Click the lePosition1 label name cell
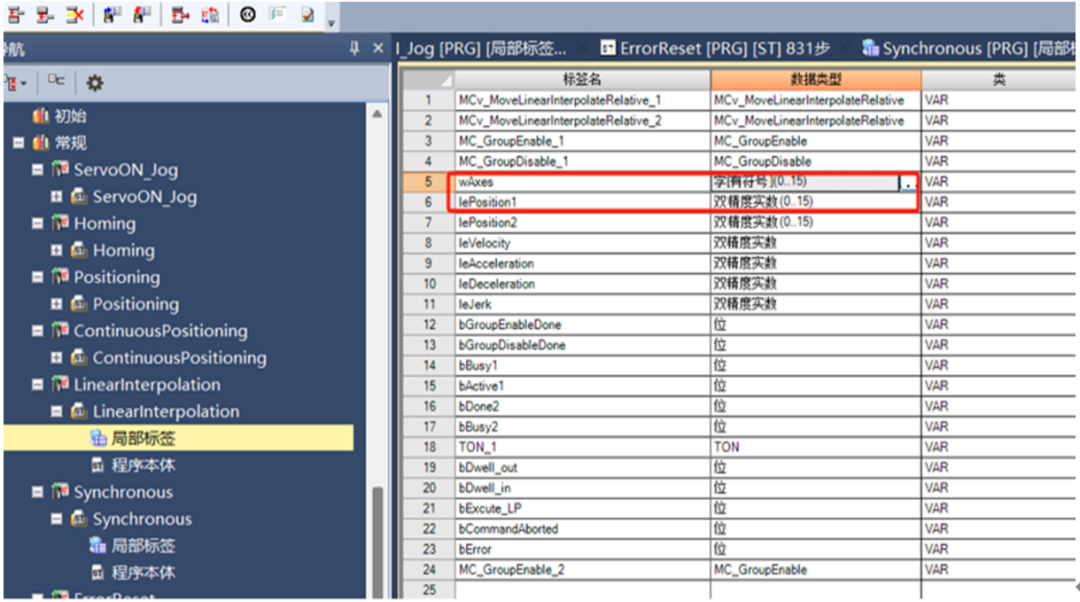The image size is (1080, 602). tap(582, 202)
